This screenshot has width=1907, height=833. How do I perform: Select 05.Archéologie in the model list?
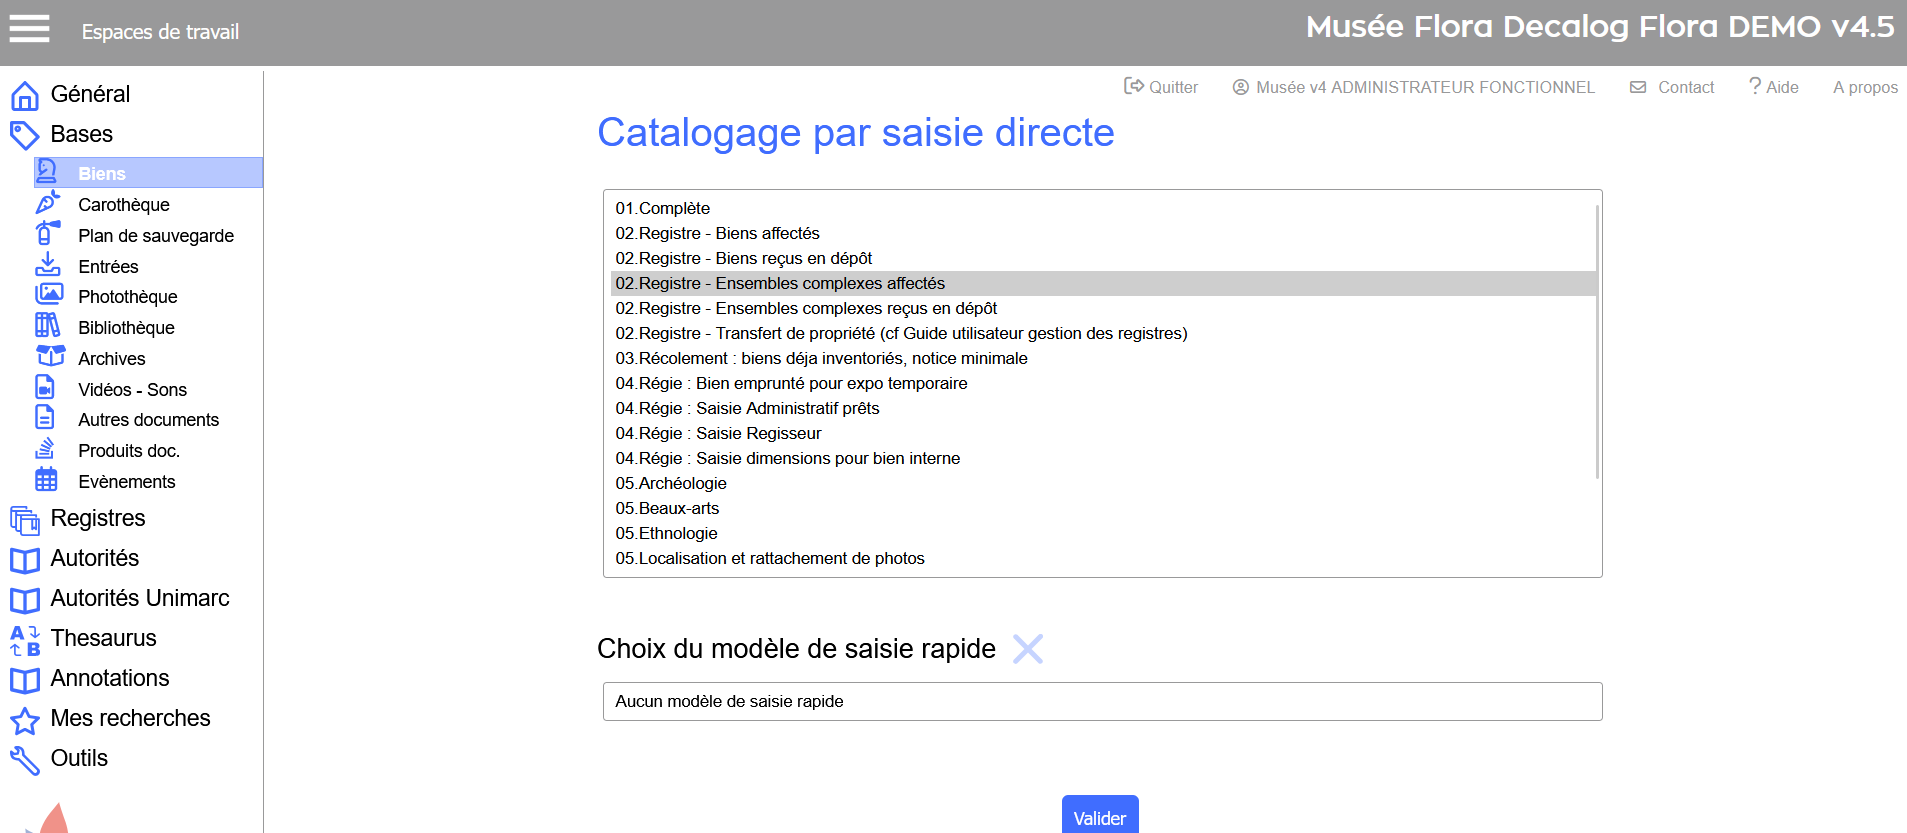671,483
